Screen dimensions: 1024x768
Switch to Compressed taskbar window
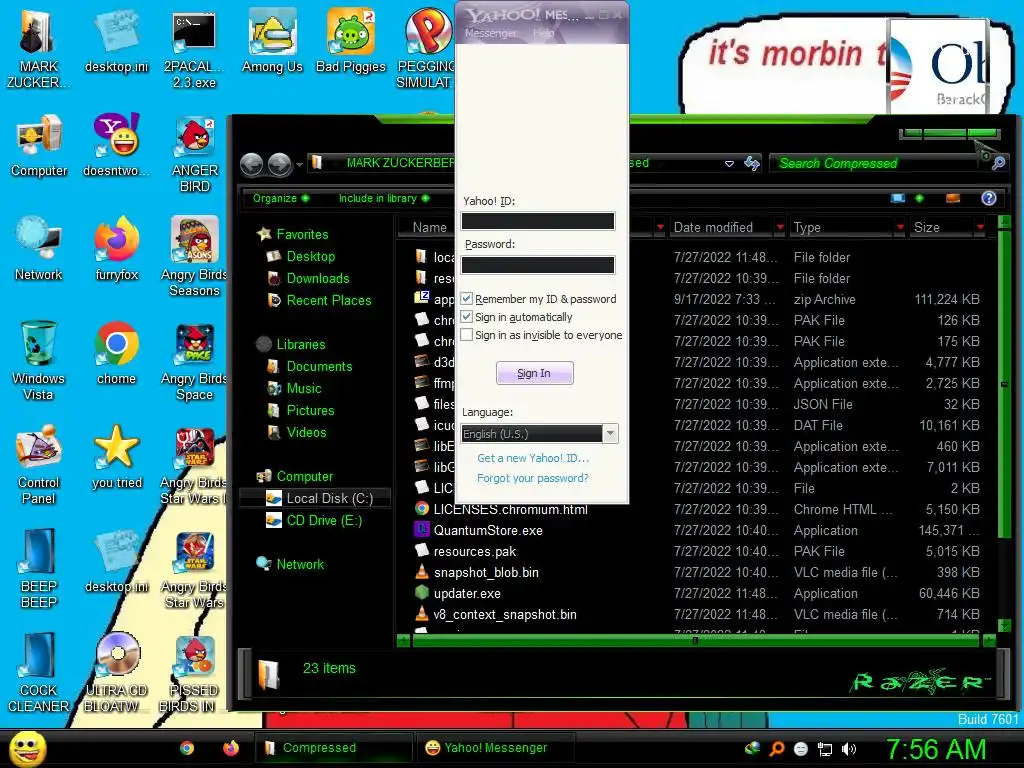[x=335, y=748]
